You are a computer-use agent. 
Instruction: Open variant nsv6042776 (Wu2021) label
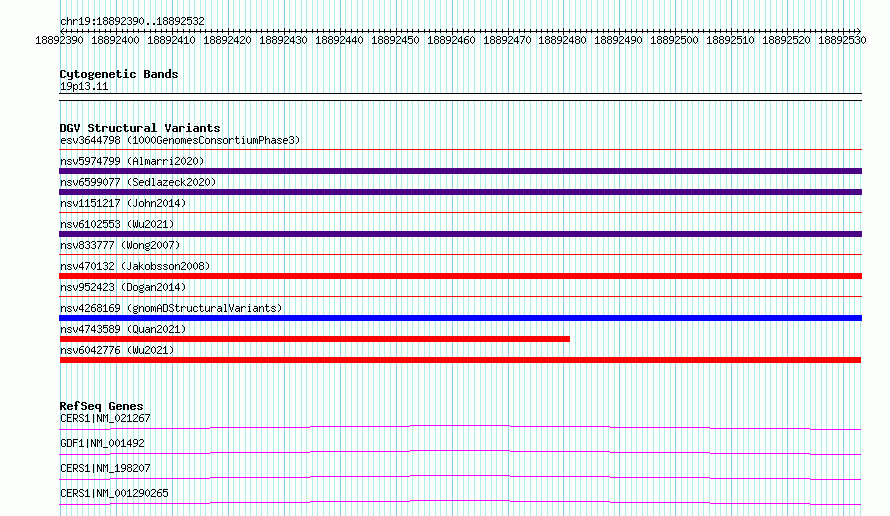click(x=117, y=350)
